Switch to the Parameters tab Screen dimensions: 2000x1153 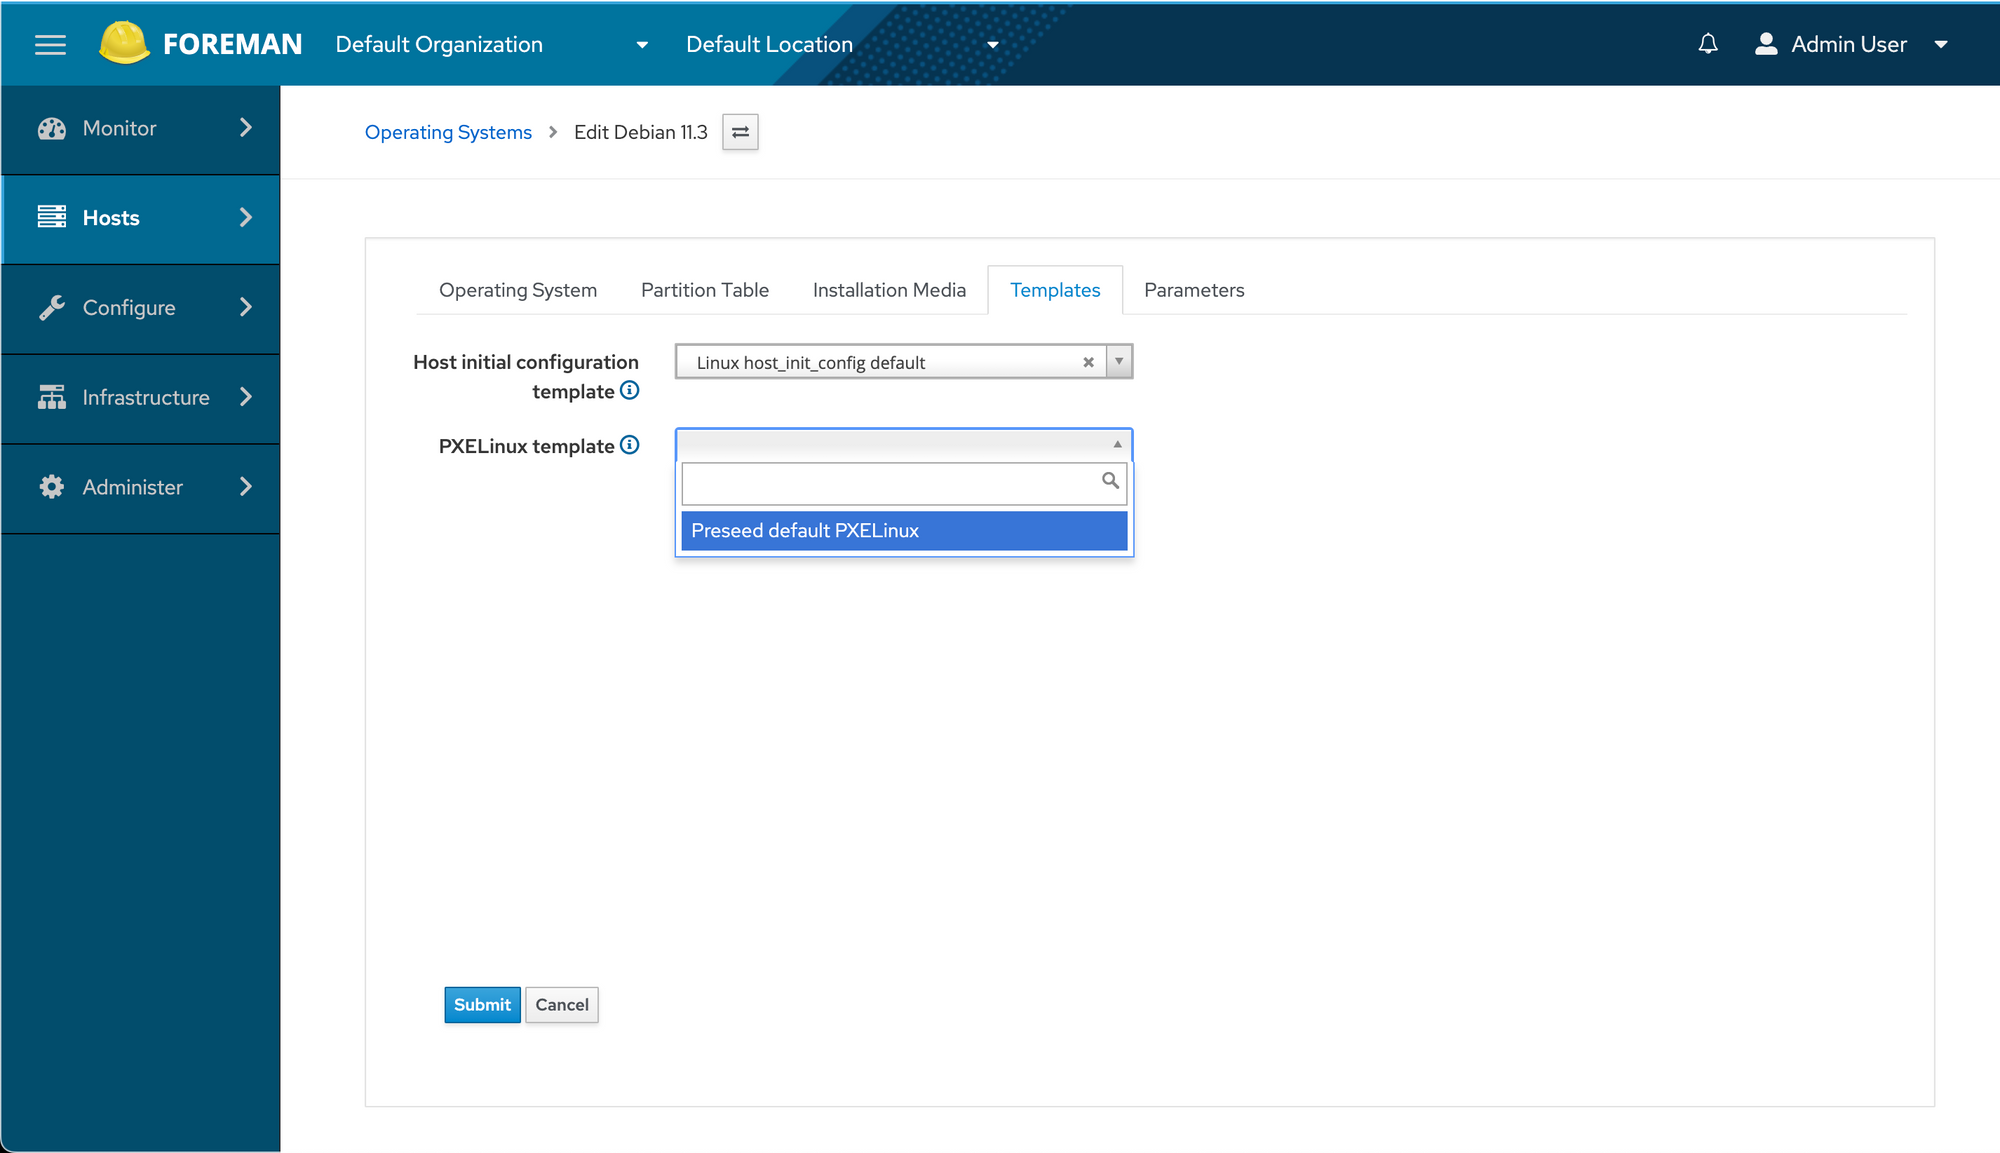click(x=1193, y=290)
